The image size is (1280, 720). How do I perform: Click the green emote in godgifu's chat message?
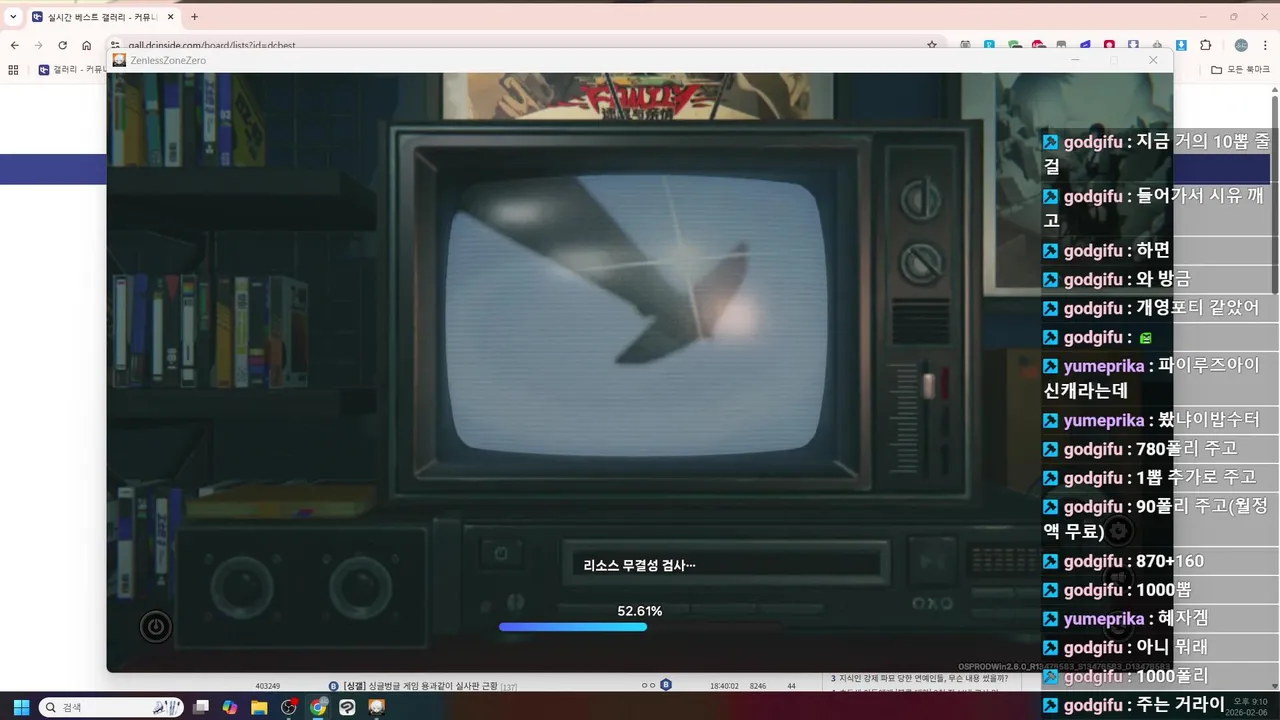click(x=1145, y=338)
